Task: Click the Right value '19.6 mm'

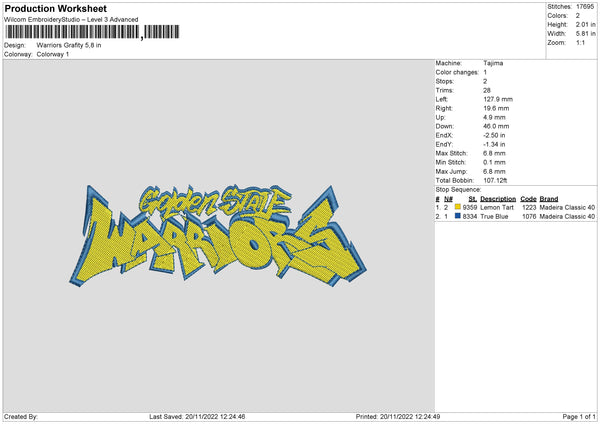Action: point(496,108)
